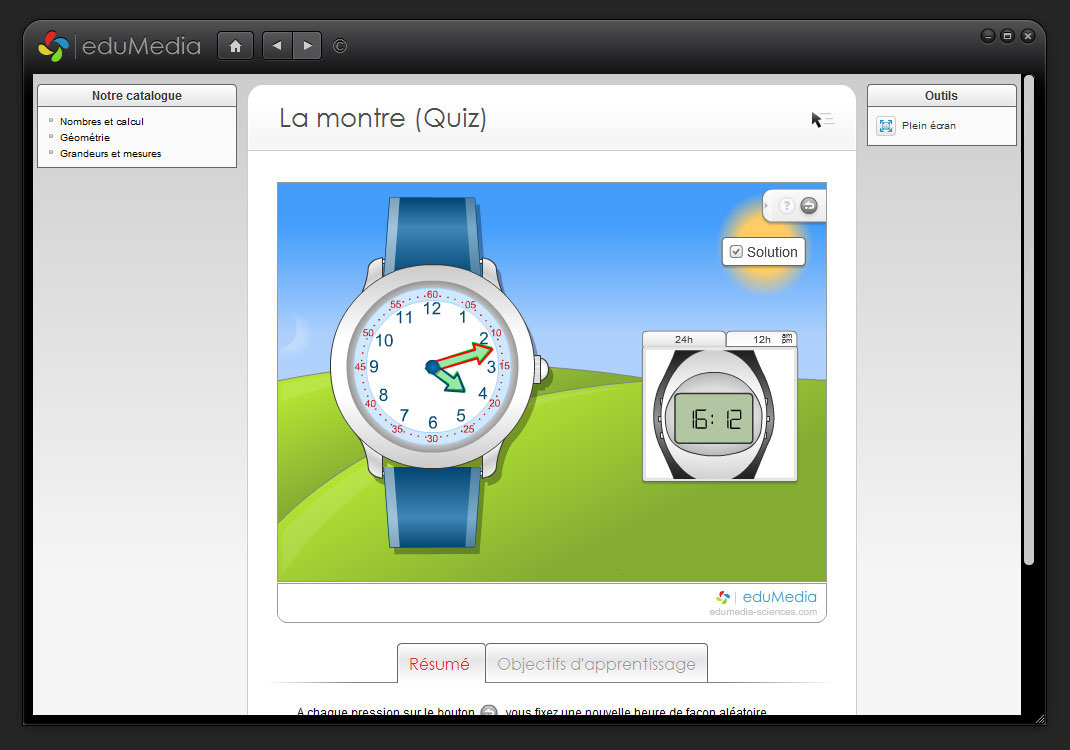Switch digital watch to 24h mode
This screenshot has width=1070, height=750.
click(x=683, y=339)
